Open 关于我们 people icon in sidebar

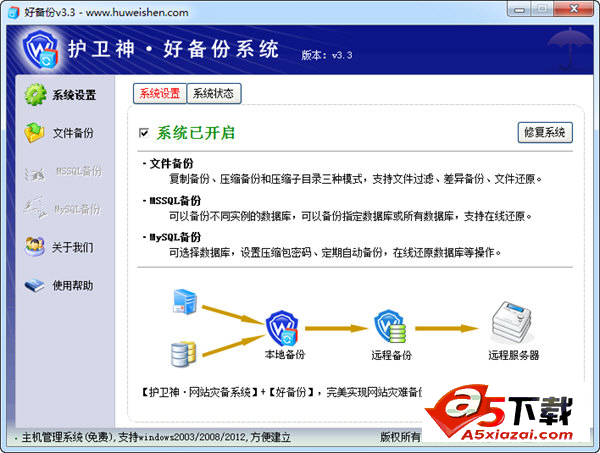point(34,246)
